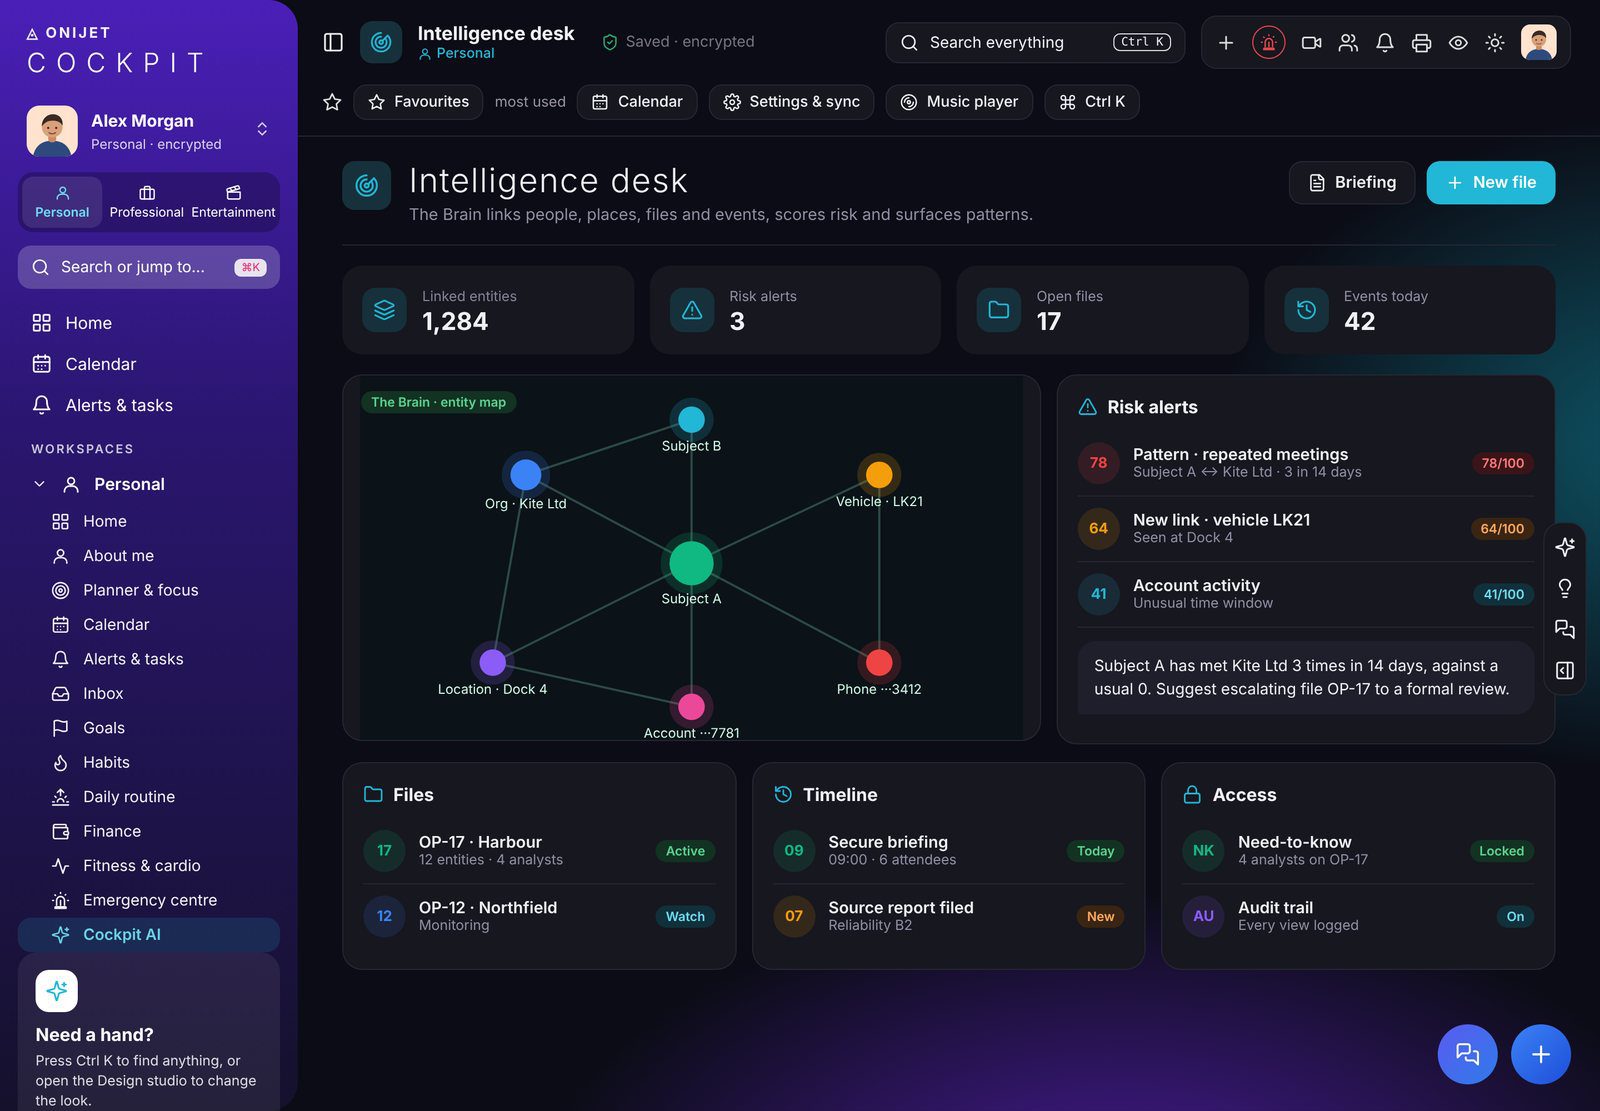Toggle the Audit trail On badge
The width and height of the screenshot is (1600, 1111).
[x=1515, y=917]
